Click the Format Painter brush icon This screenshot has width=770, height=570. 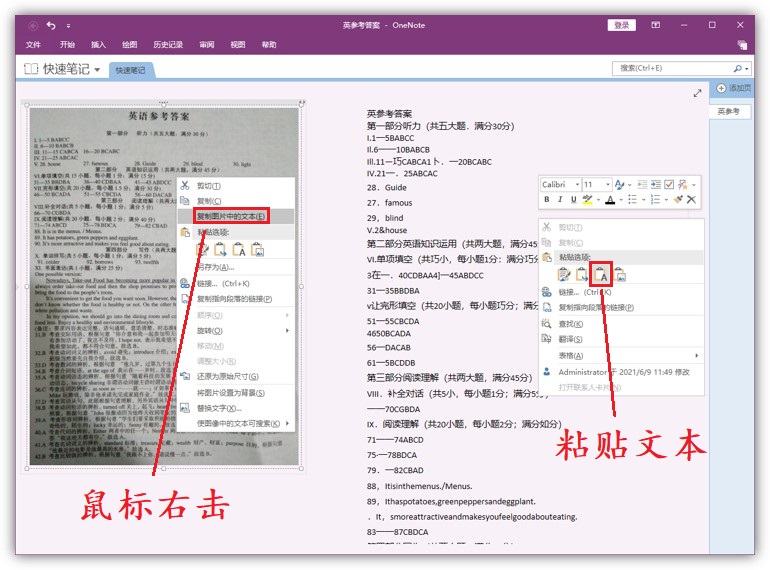(x=678, y=199)
